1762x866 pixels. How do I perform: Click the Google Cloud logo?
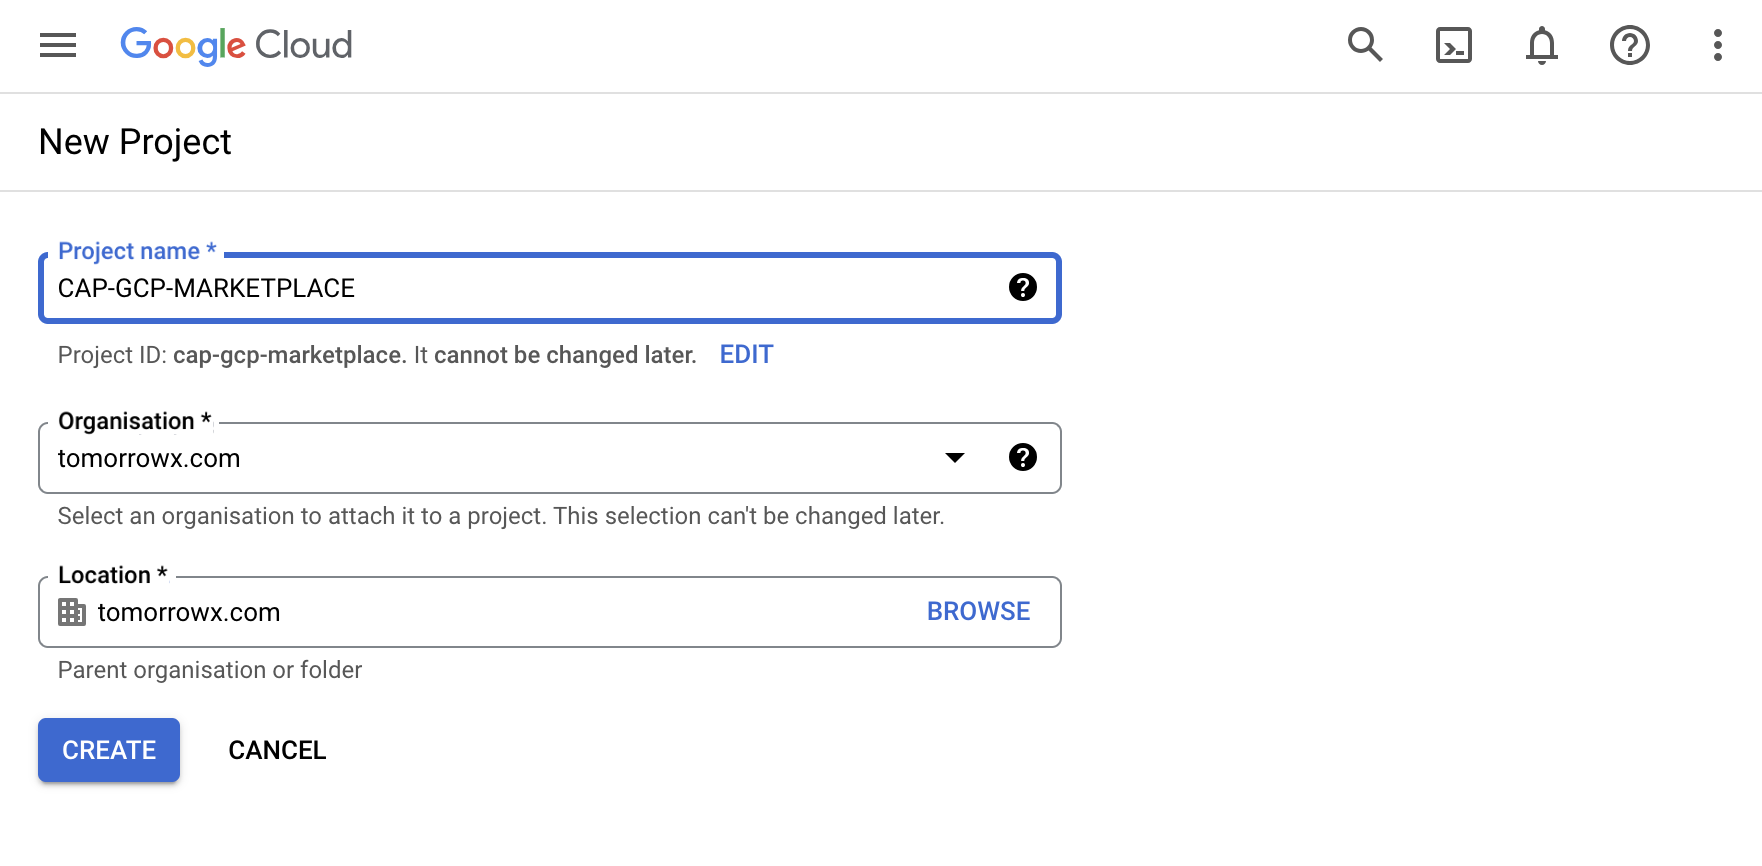coord(236,45)
